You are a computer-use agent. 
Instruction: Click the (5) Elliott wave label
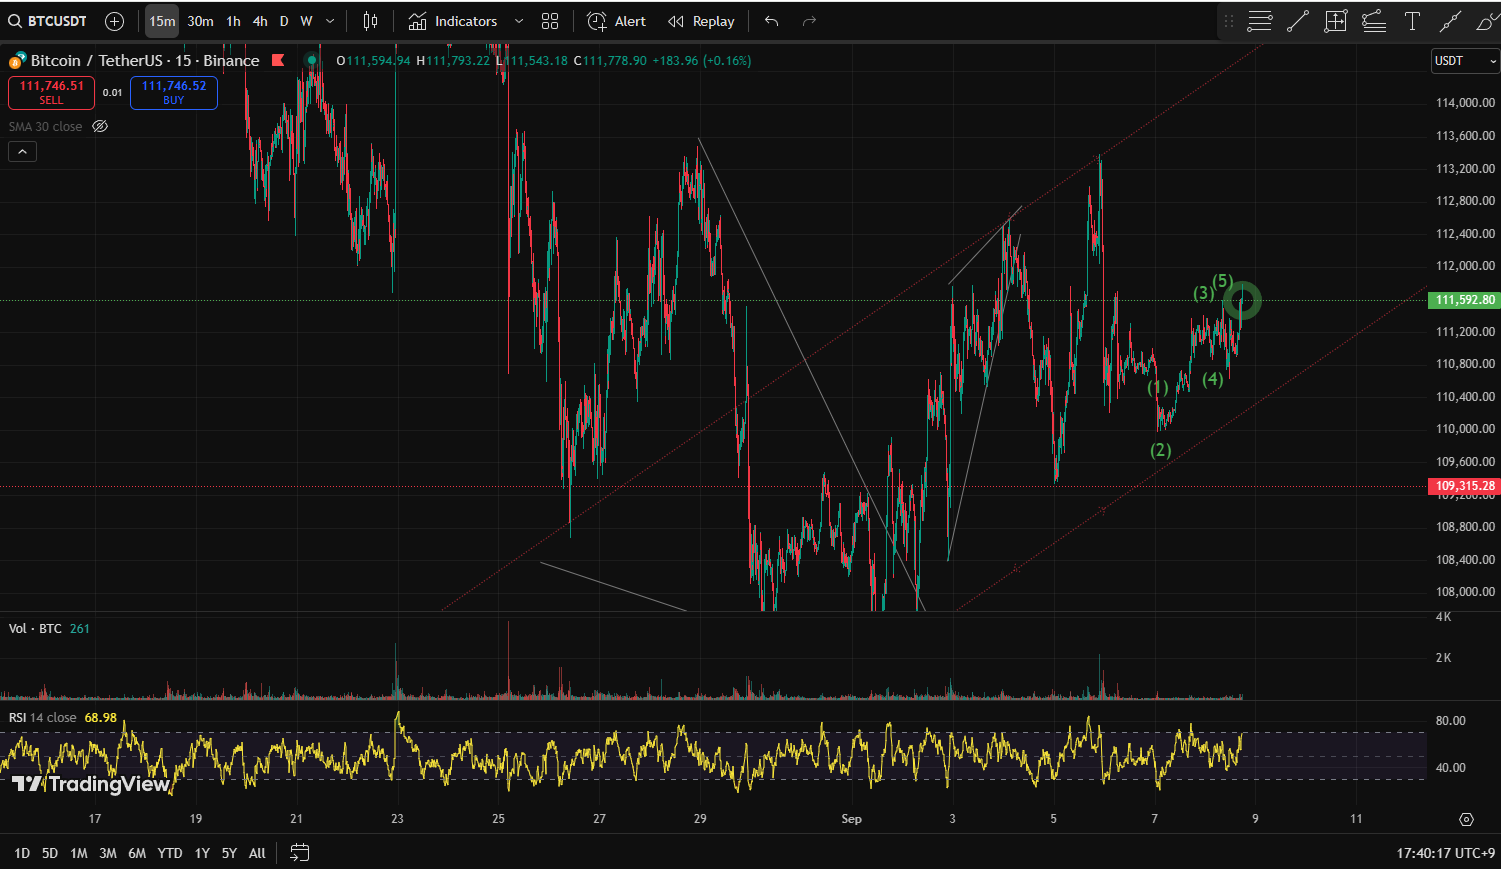pos(1222,281)
